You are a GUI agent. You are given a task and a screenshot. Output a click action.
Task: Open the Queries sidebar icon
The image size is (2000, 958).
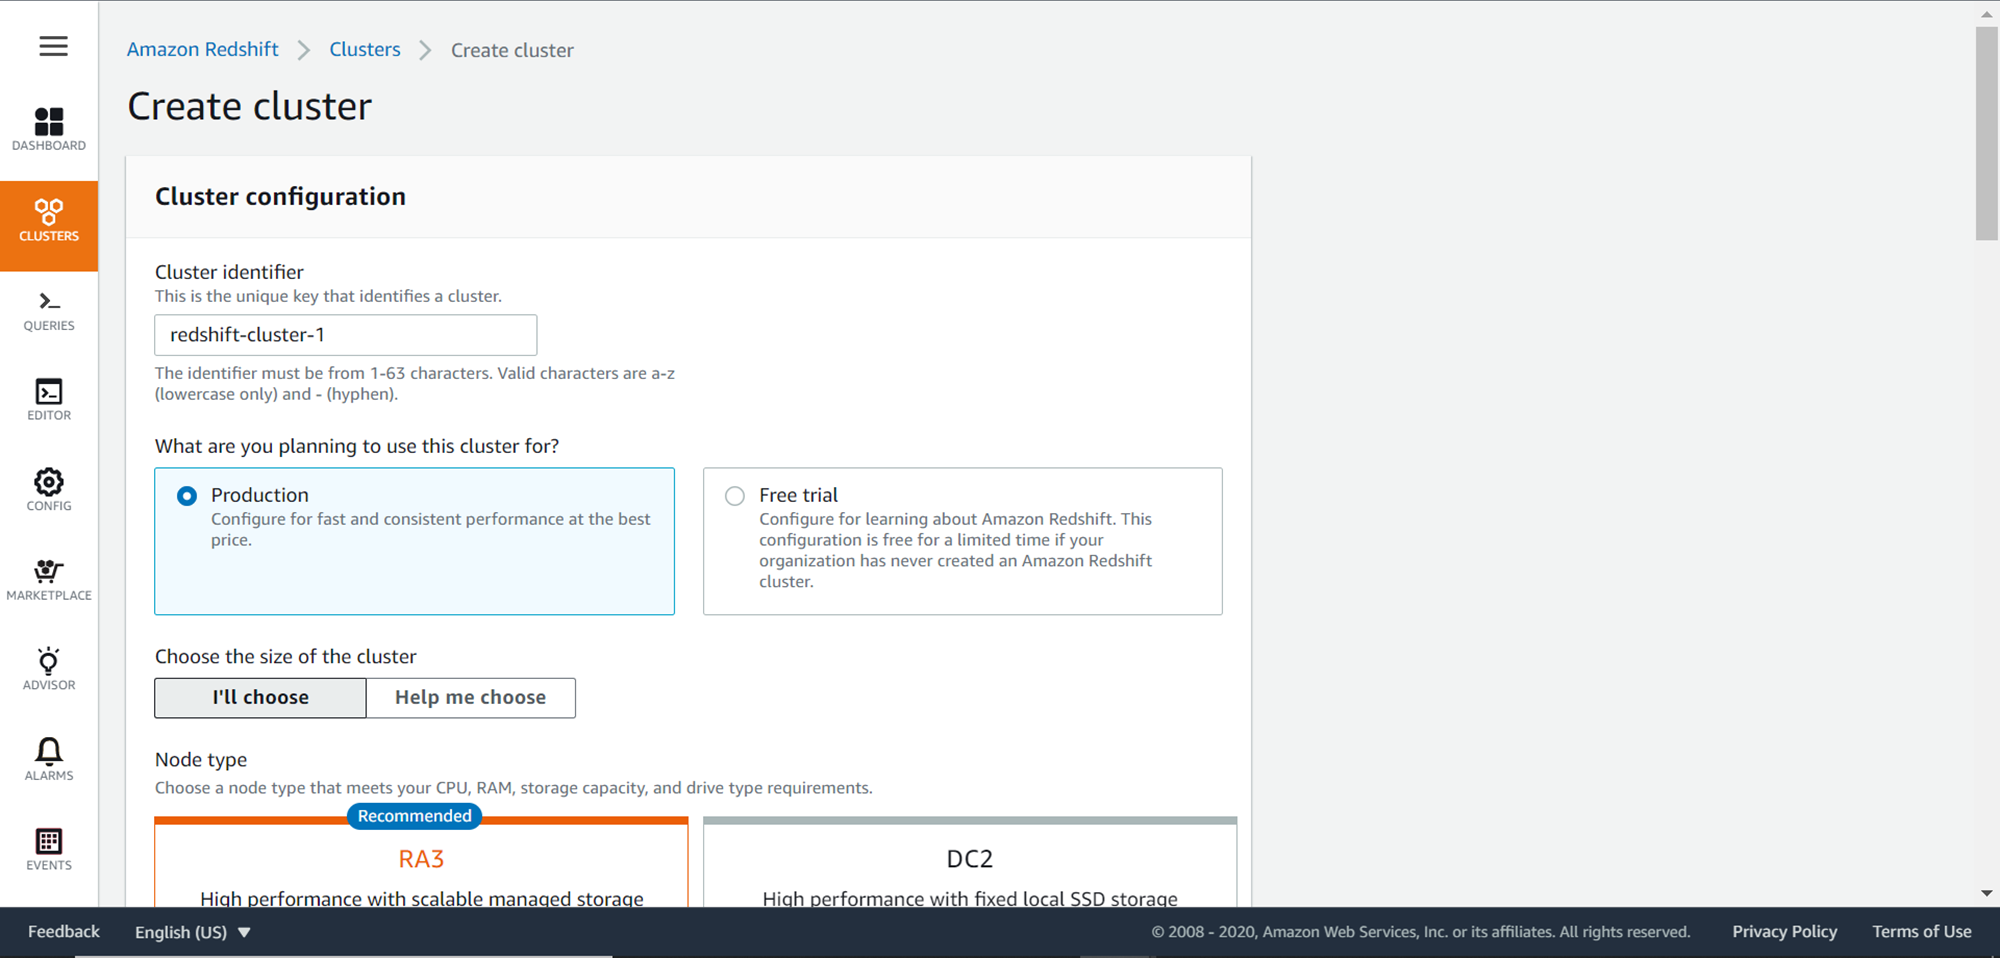coord(49,311)
